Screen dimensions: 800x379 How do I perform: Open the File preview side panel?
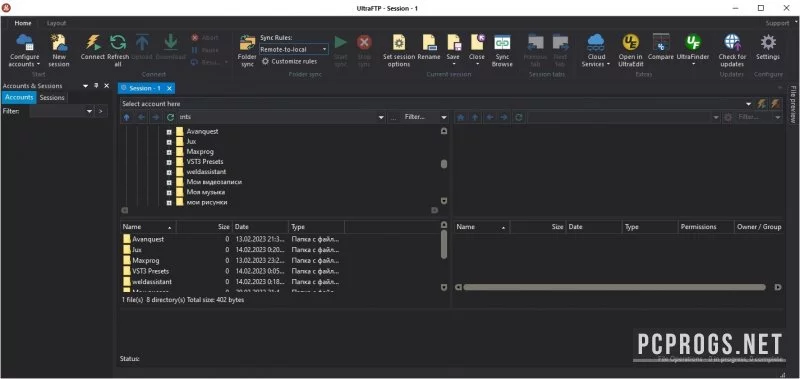tap(793, 104)
